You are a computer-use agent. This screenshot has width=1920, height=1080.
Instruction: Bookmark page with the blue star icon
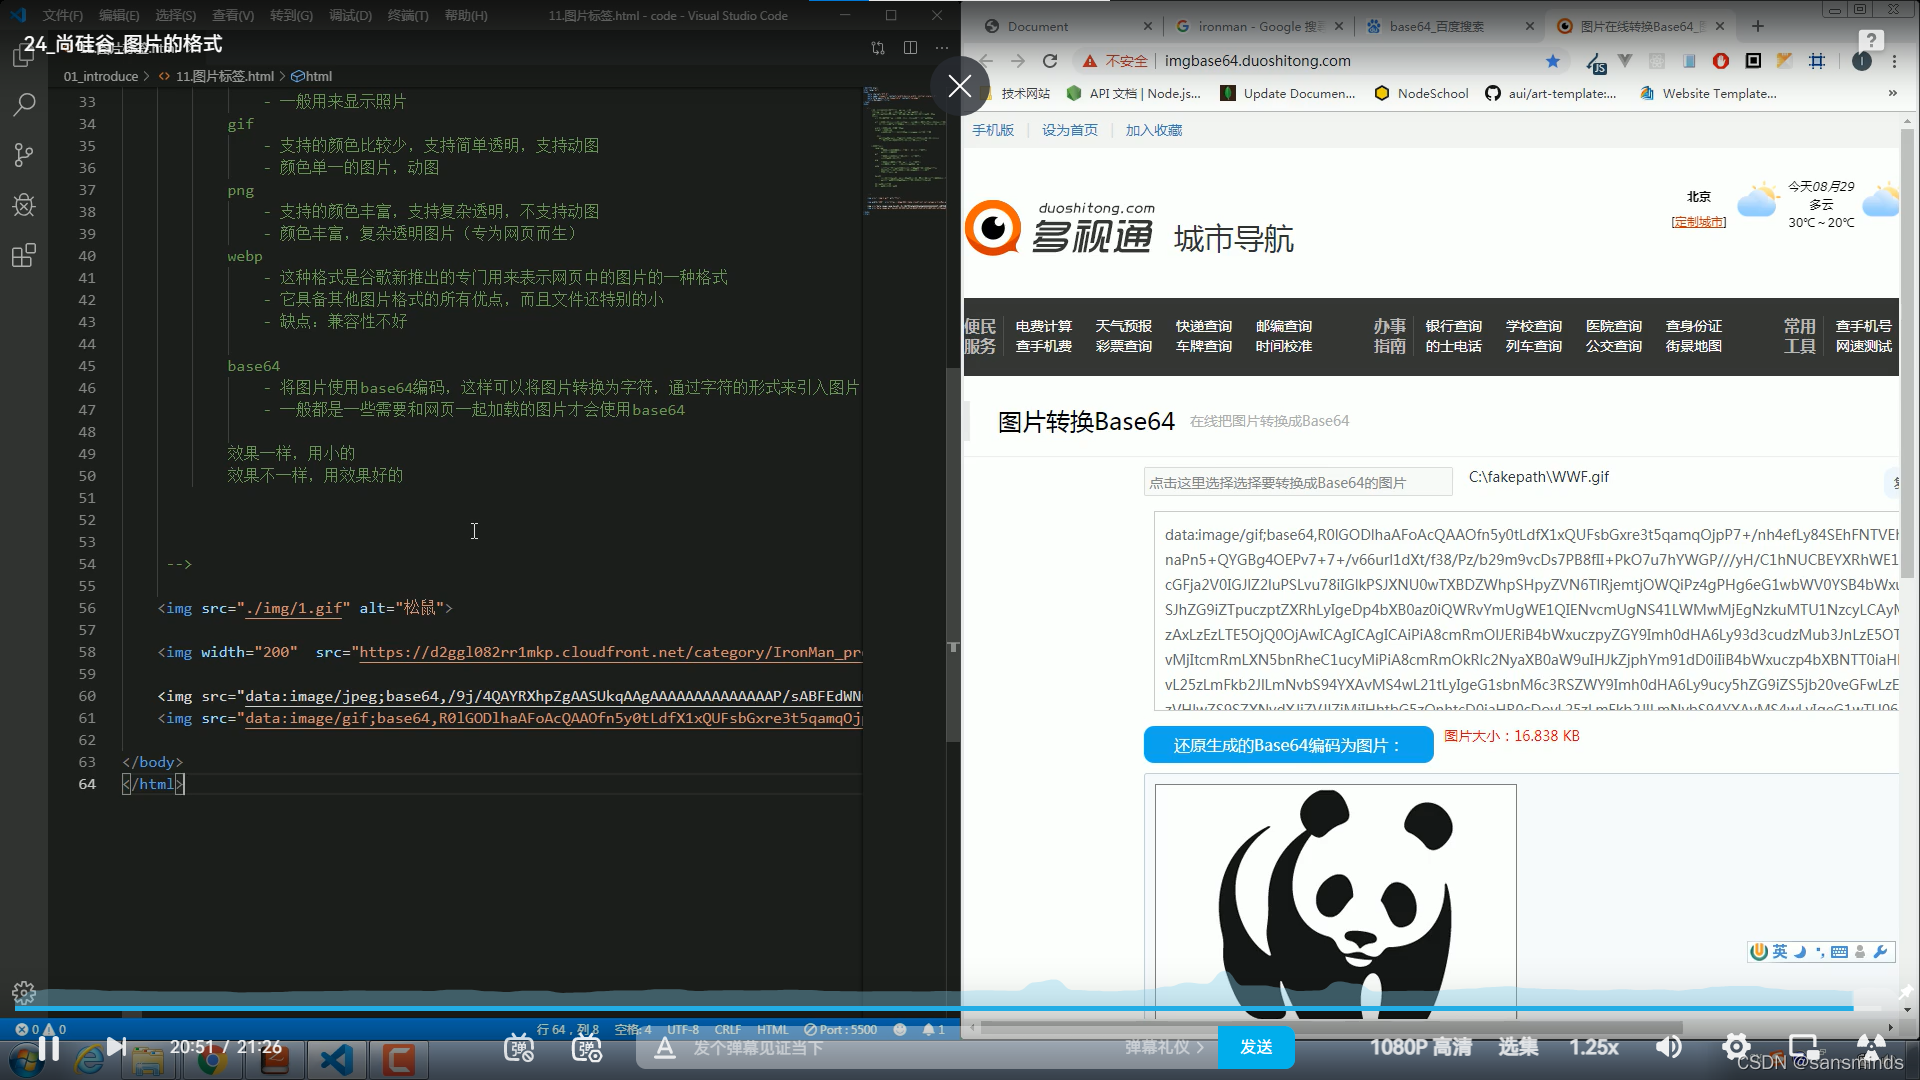click(x=1553, y=61)
